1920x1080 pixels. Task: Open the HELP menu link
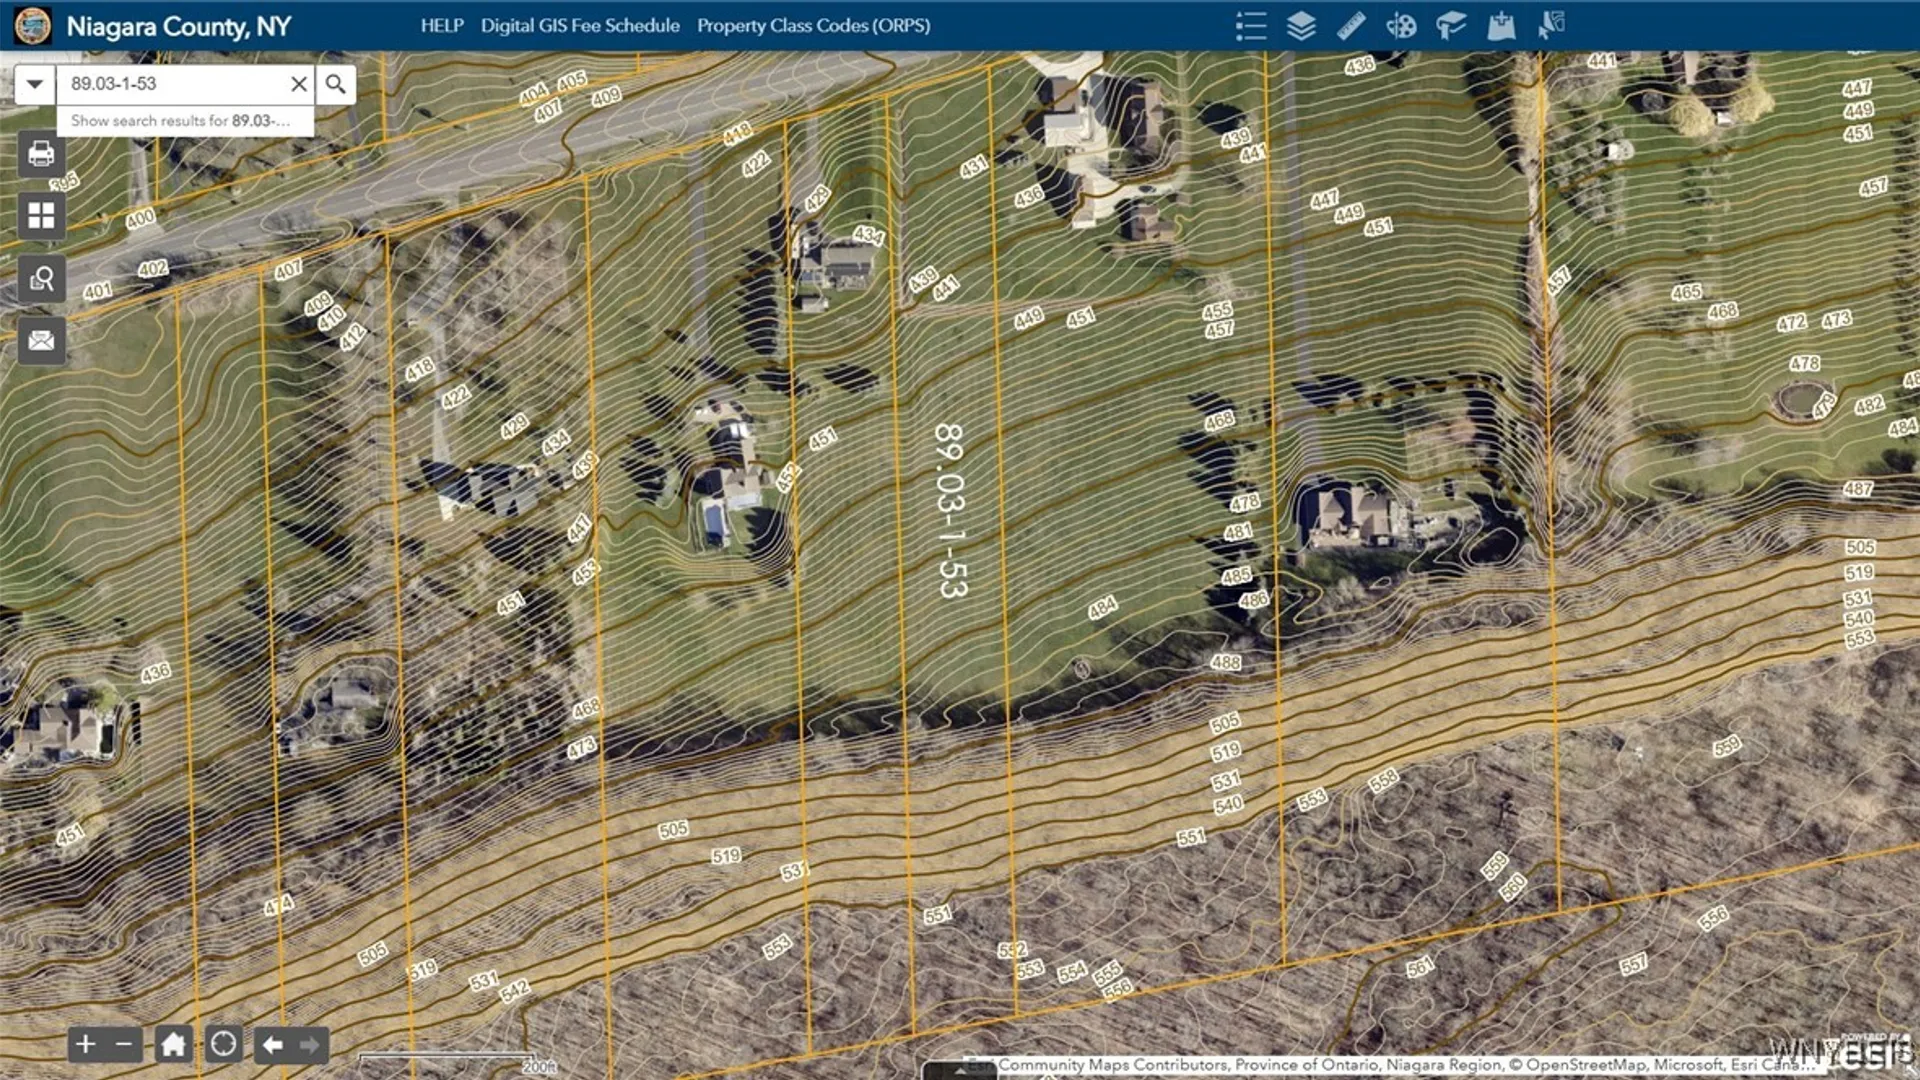pyautogui.click(x=441, y=26)
